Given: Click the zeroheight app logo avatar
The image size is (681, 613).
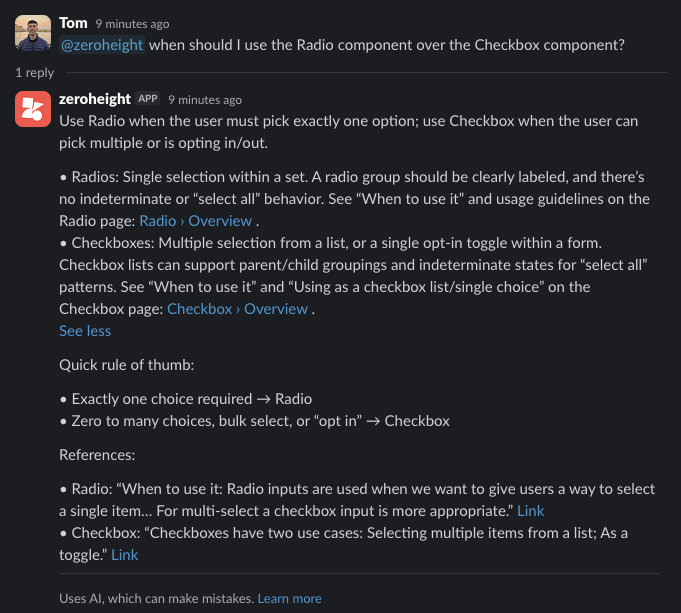Looking at the screenshot, I should [33, 109].
